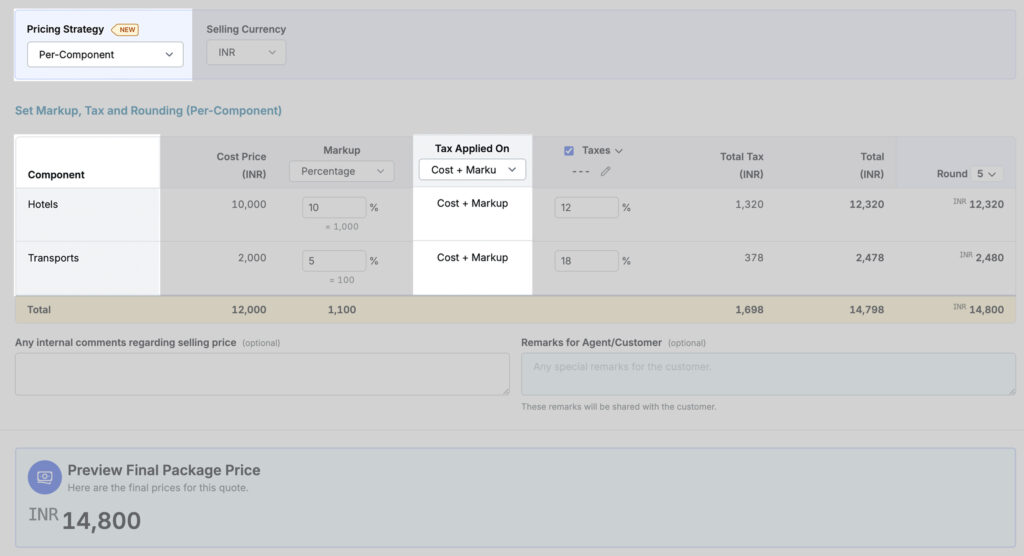
Task: Click the NEW badge beside Pricing Strategy
Action: click(x=125, y=29)
